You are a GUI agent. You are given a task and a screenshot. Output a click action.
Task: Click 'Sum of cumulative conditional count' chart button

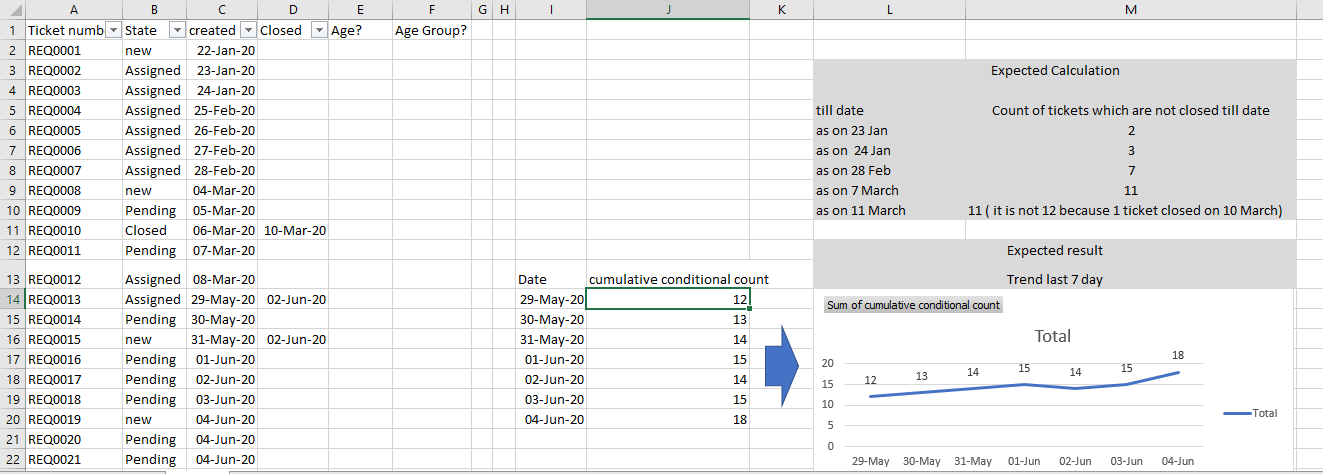[x=913, y=305]
